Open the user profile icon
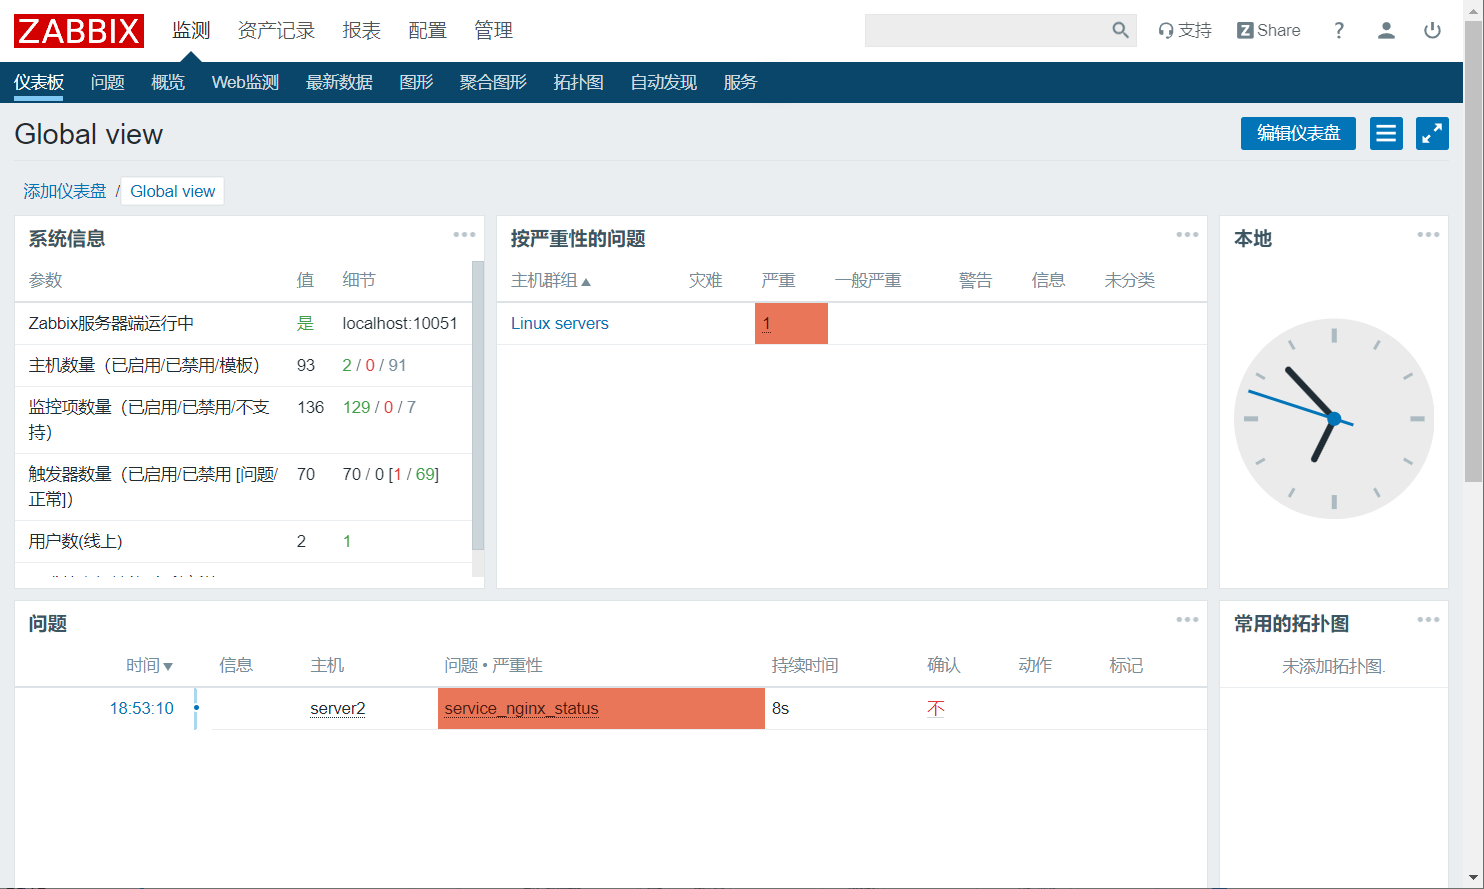1484x889 pixels. point(1386,31)
